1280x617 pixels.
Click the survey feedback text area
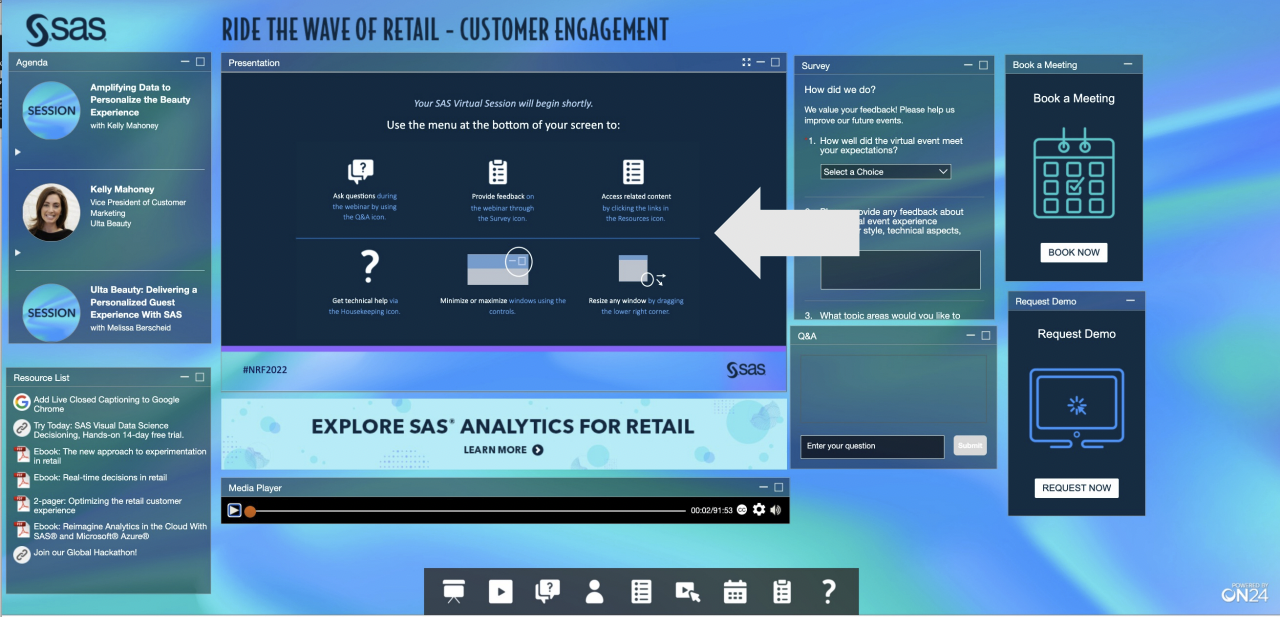pos(900,270)
